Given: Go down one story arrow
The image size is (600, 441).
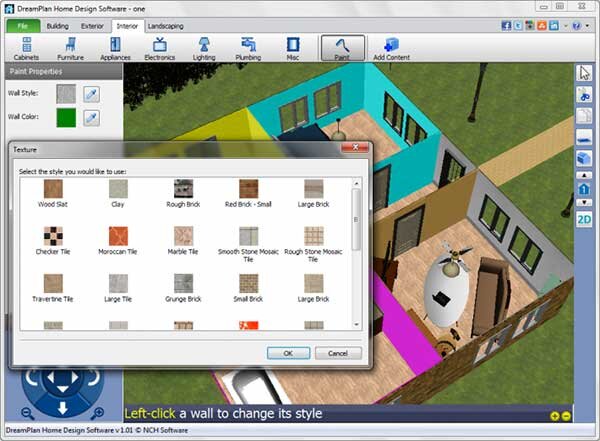Looking at the screenshot, I should pos(584,203).
